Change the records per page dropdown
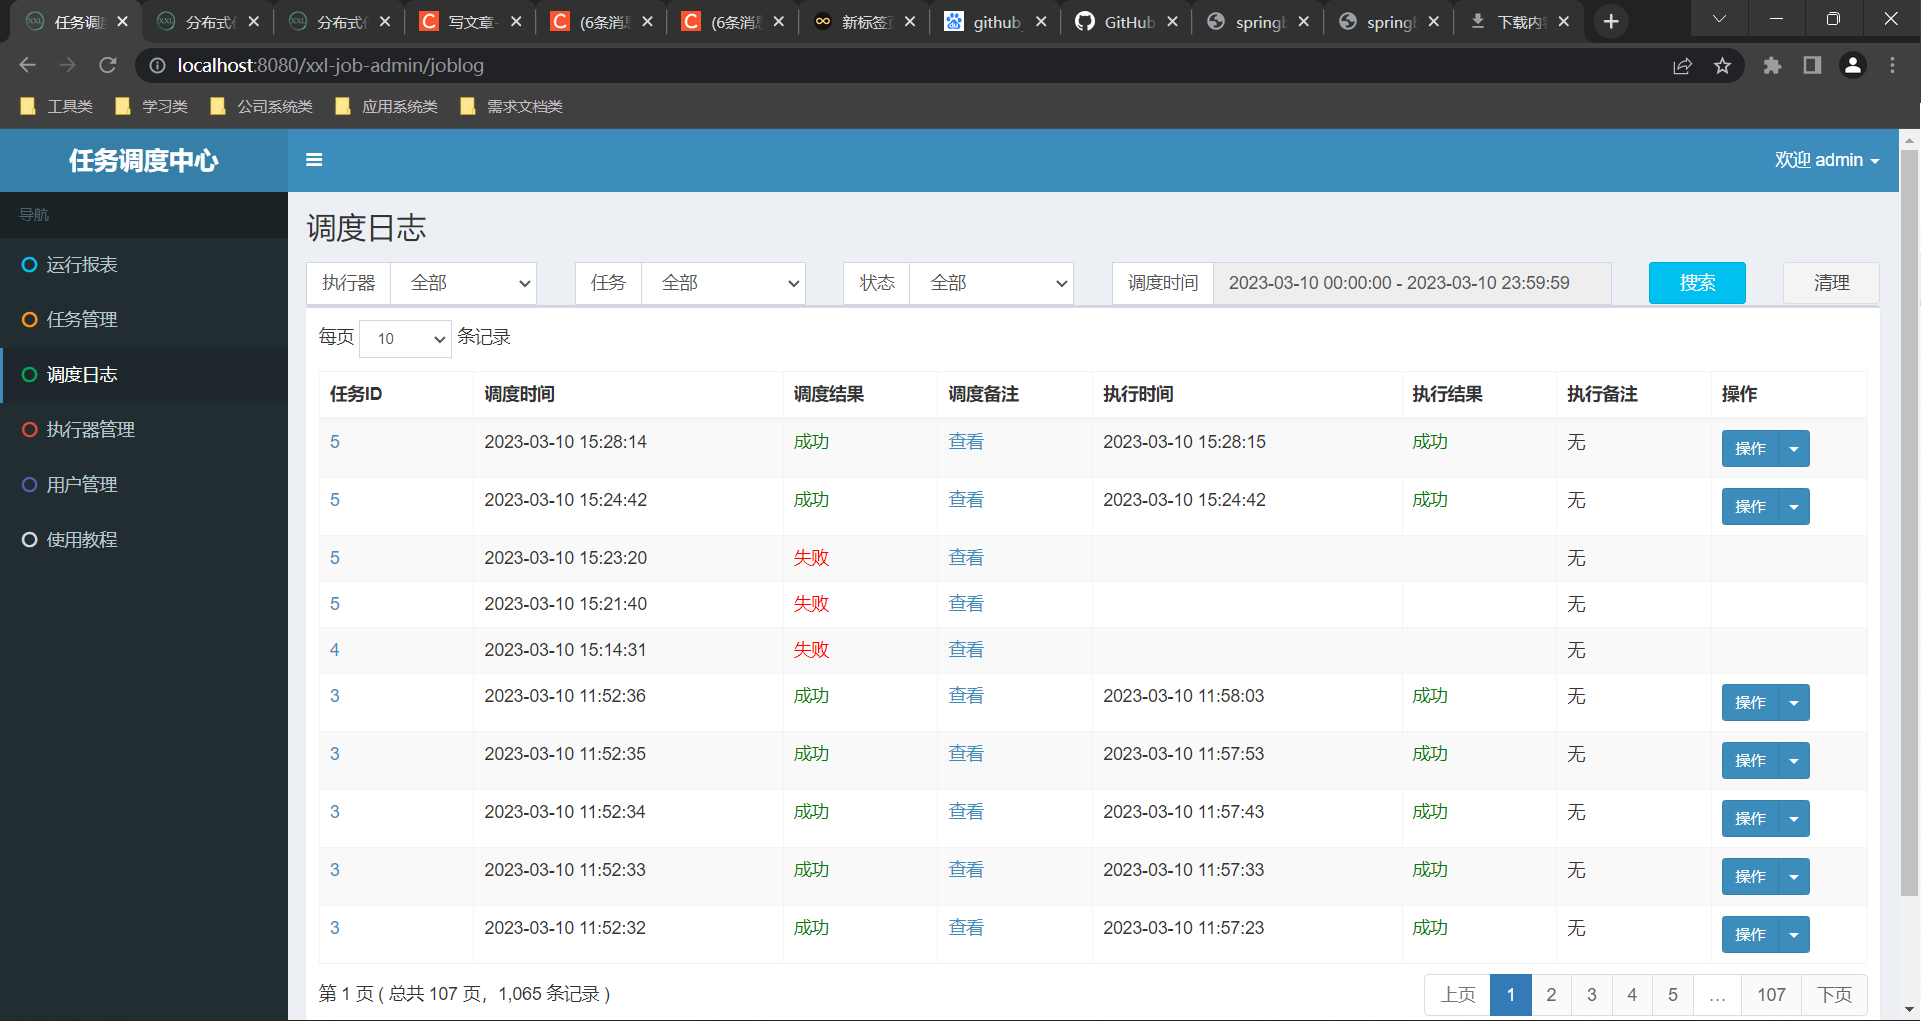This screenshot has width=1921, height=1021. (405, 338)
